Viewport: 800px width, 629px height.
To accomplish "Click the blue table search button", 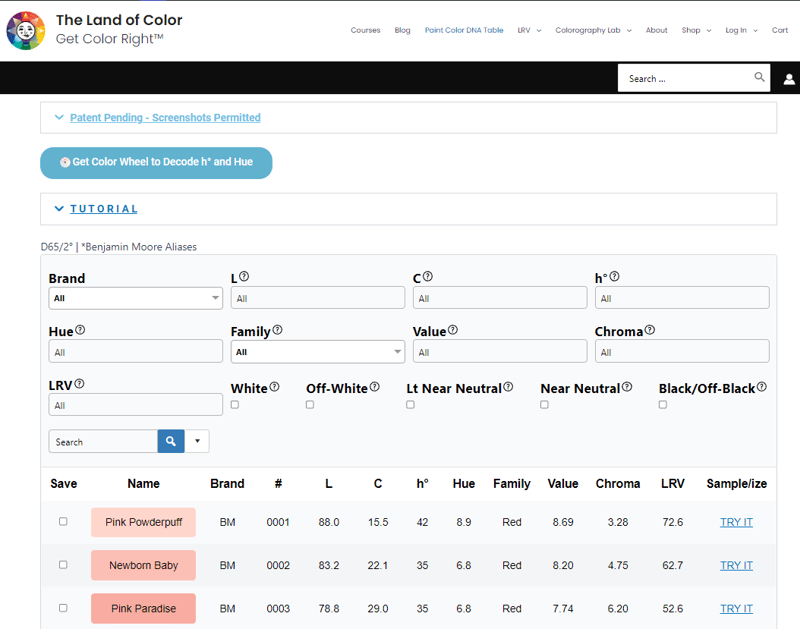I will (x=171, y=441).
